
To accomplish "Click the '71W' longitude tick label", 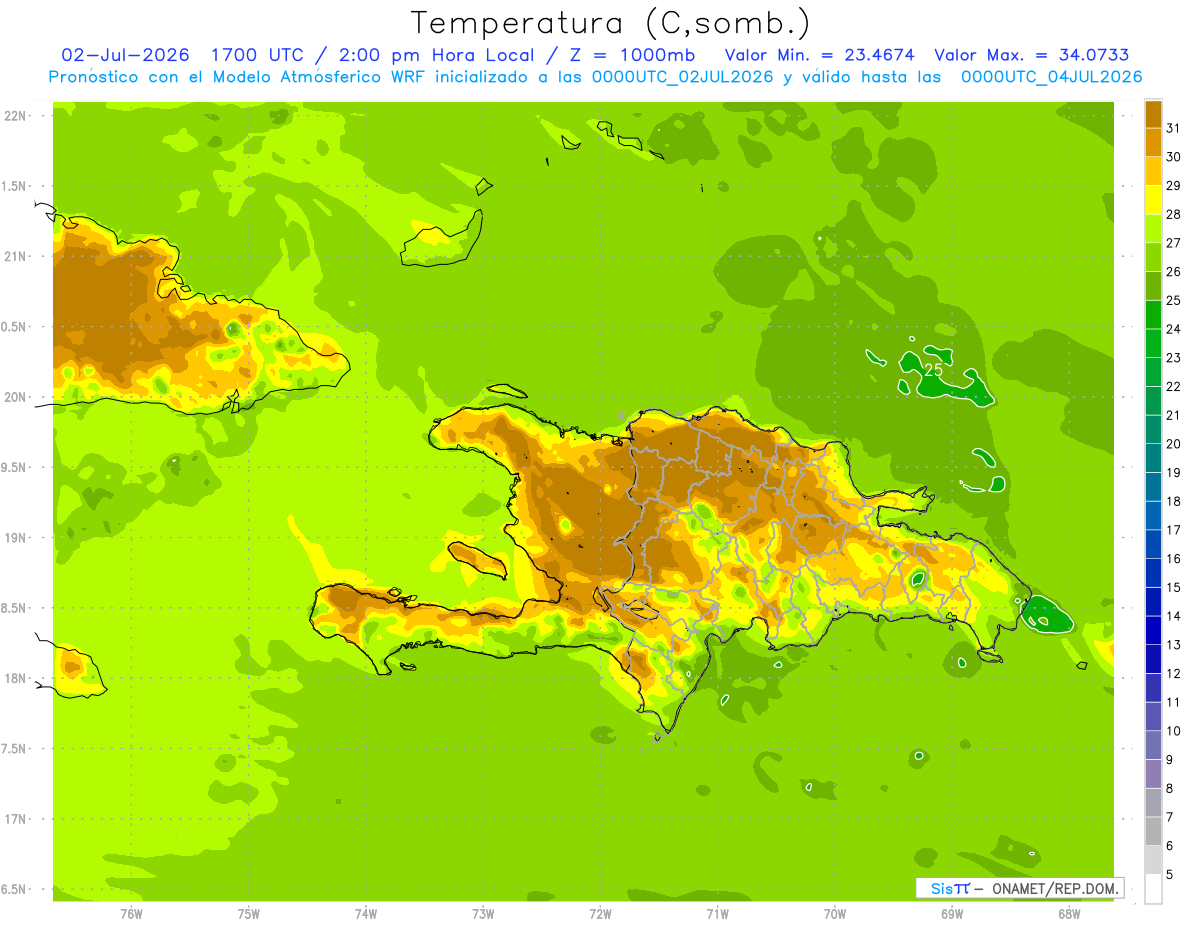I will pos(717,913).
